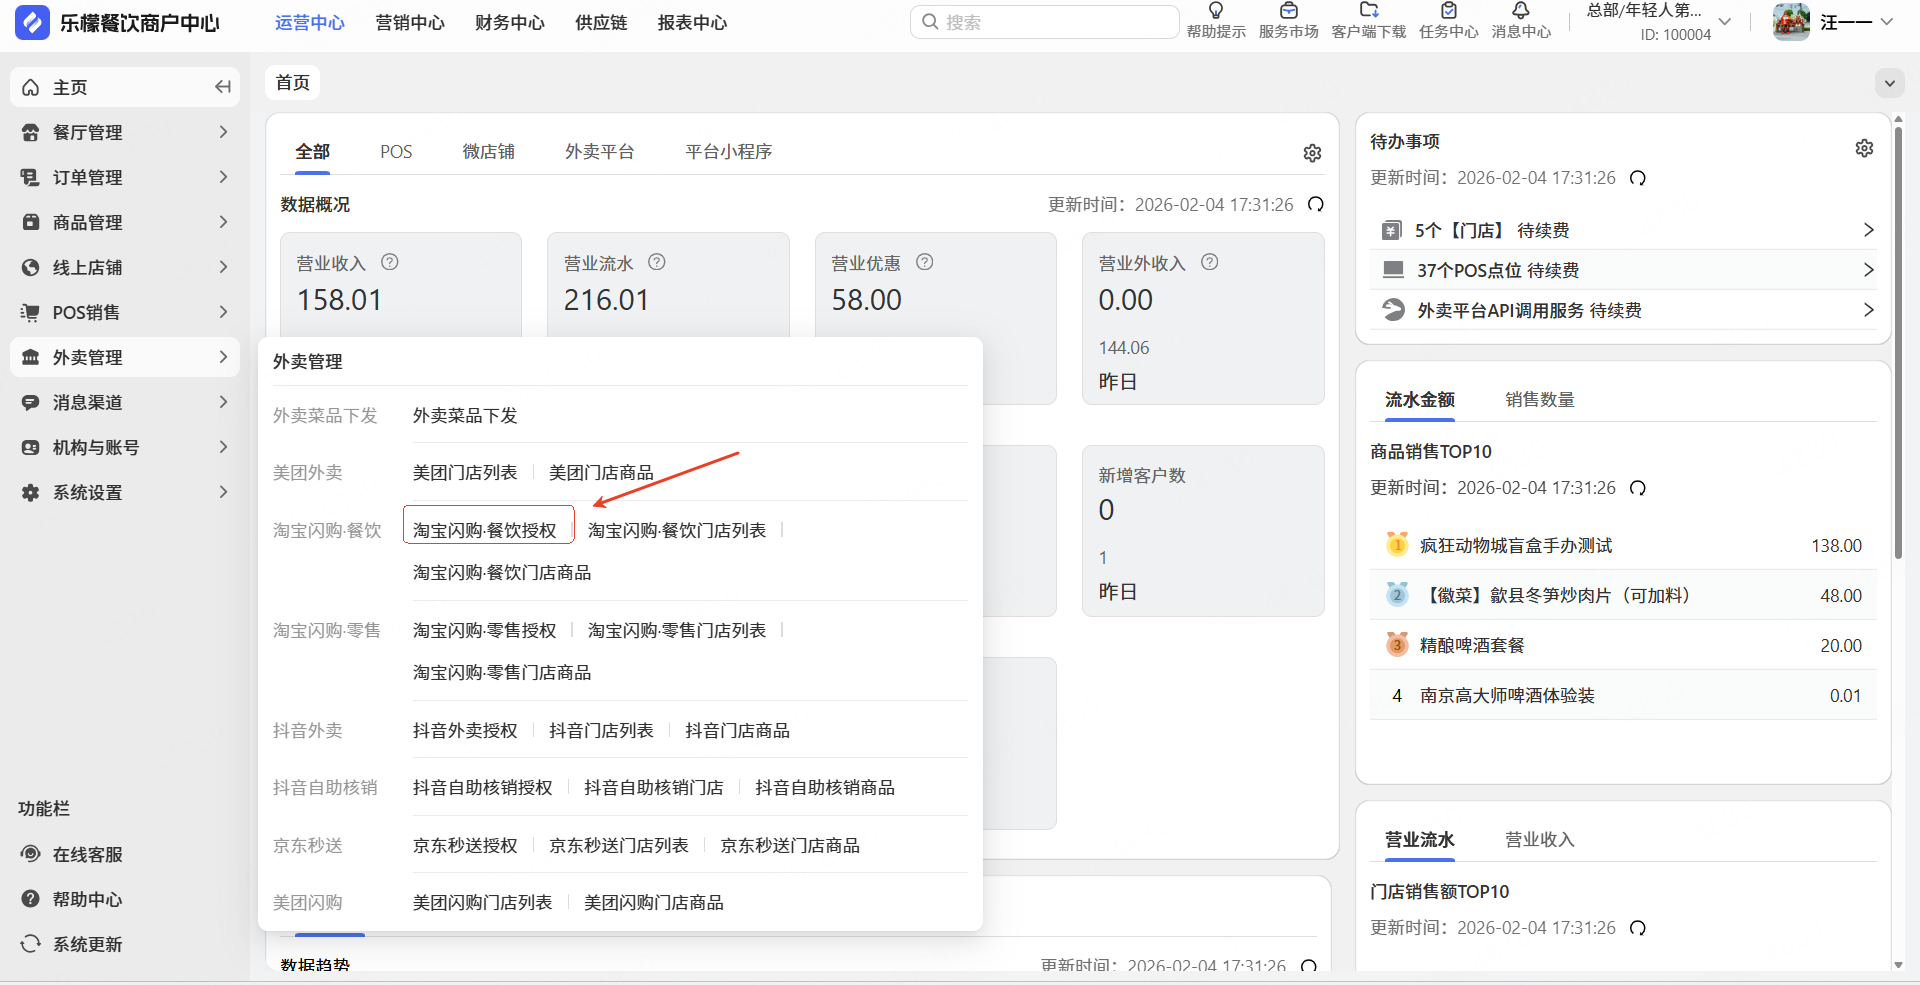Click the 餐厅管理 store icon
Image resolution: width=1920 pixels, height=985 pixels.
pyautogui.click(x=31, y=132)
